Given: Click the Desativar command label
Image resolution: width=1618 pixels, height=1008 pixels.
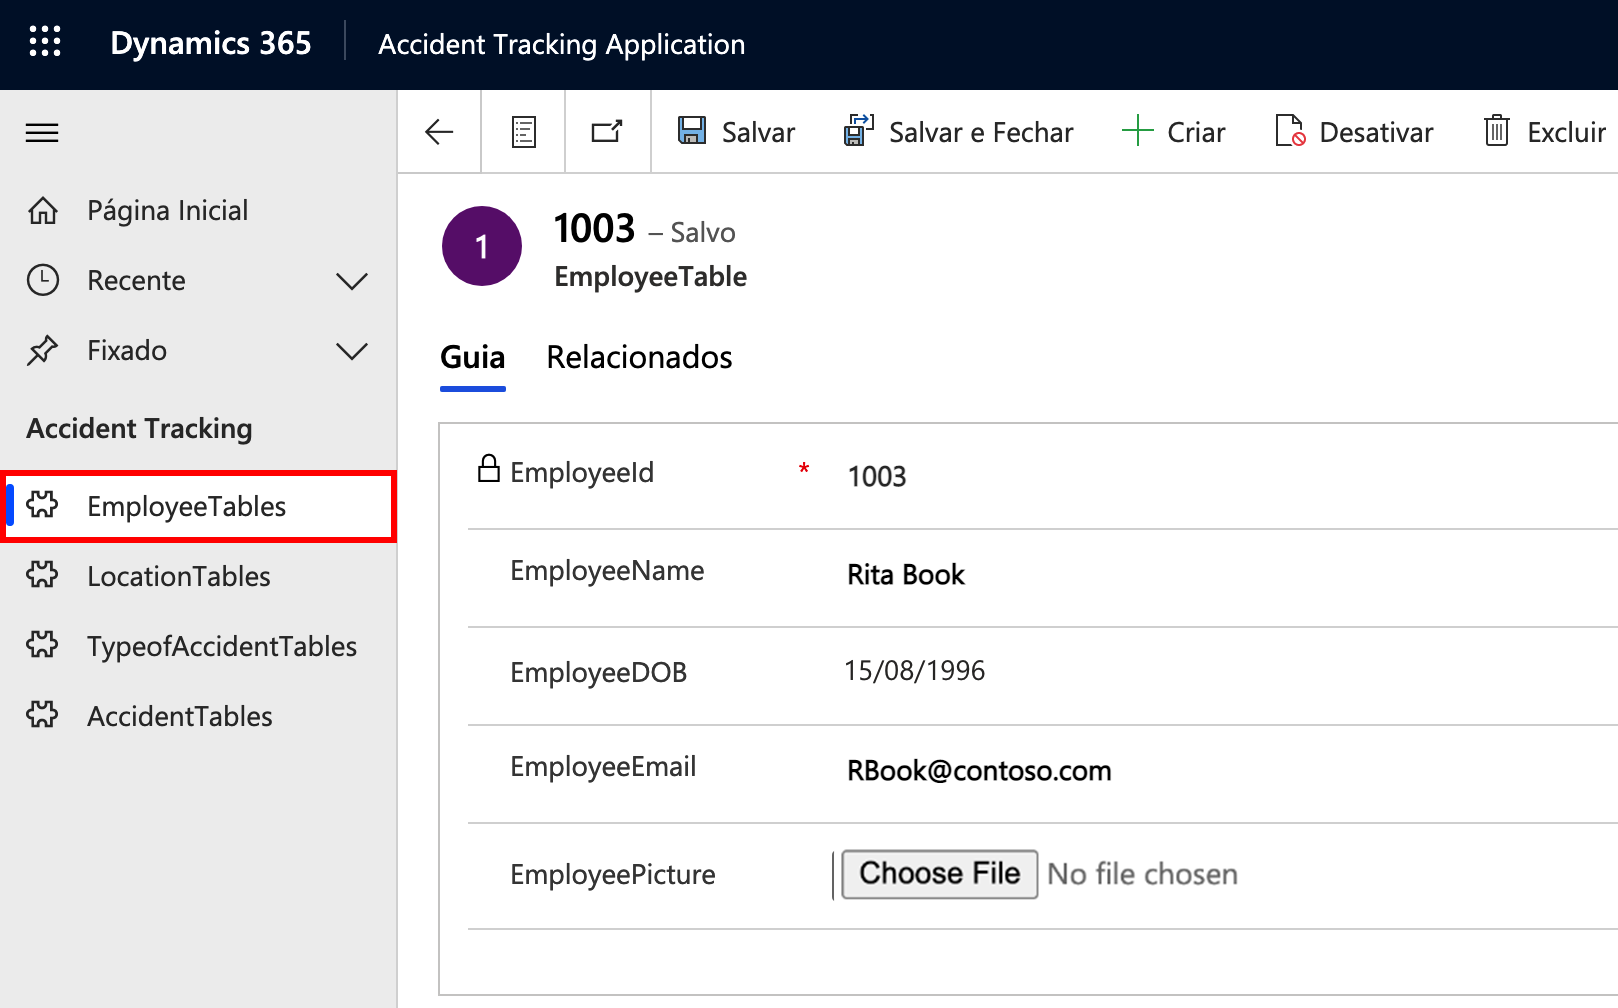Looking at the screenshot, I should (1376, 132).
